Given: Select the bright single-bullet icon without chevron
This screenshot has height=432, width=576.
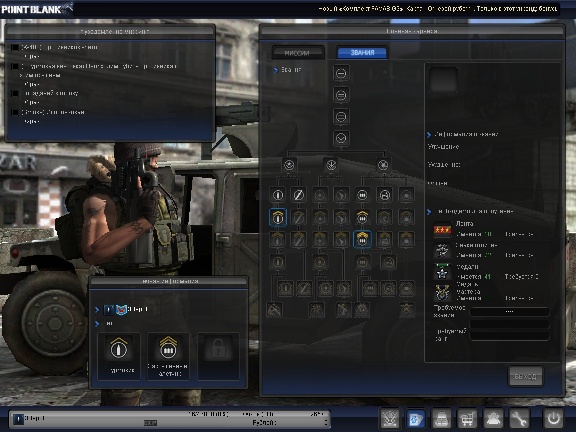Looking at the screenshot, I should [x=278, y=195].
